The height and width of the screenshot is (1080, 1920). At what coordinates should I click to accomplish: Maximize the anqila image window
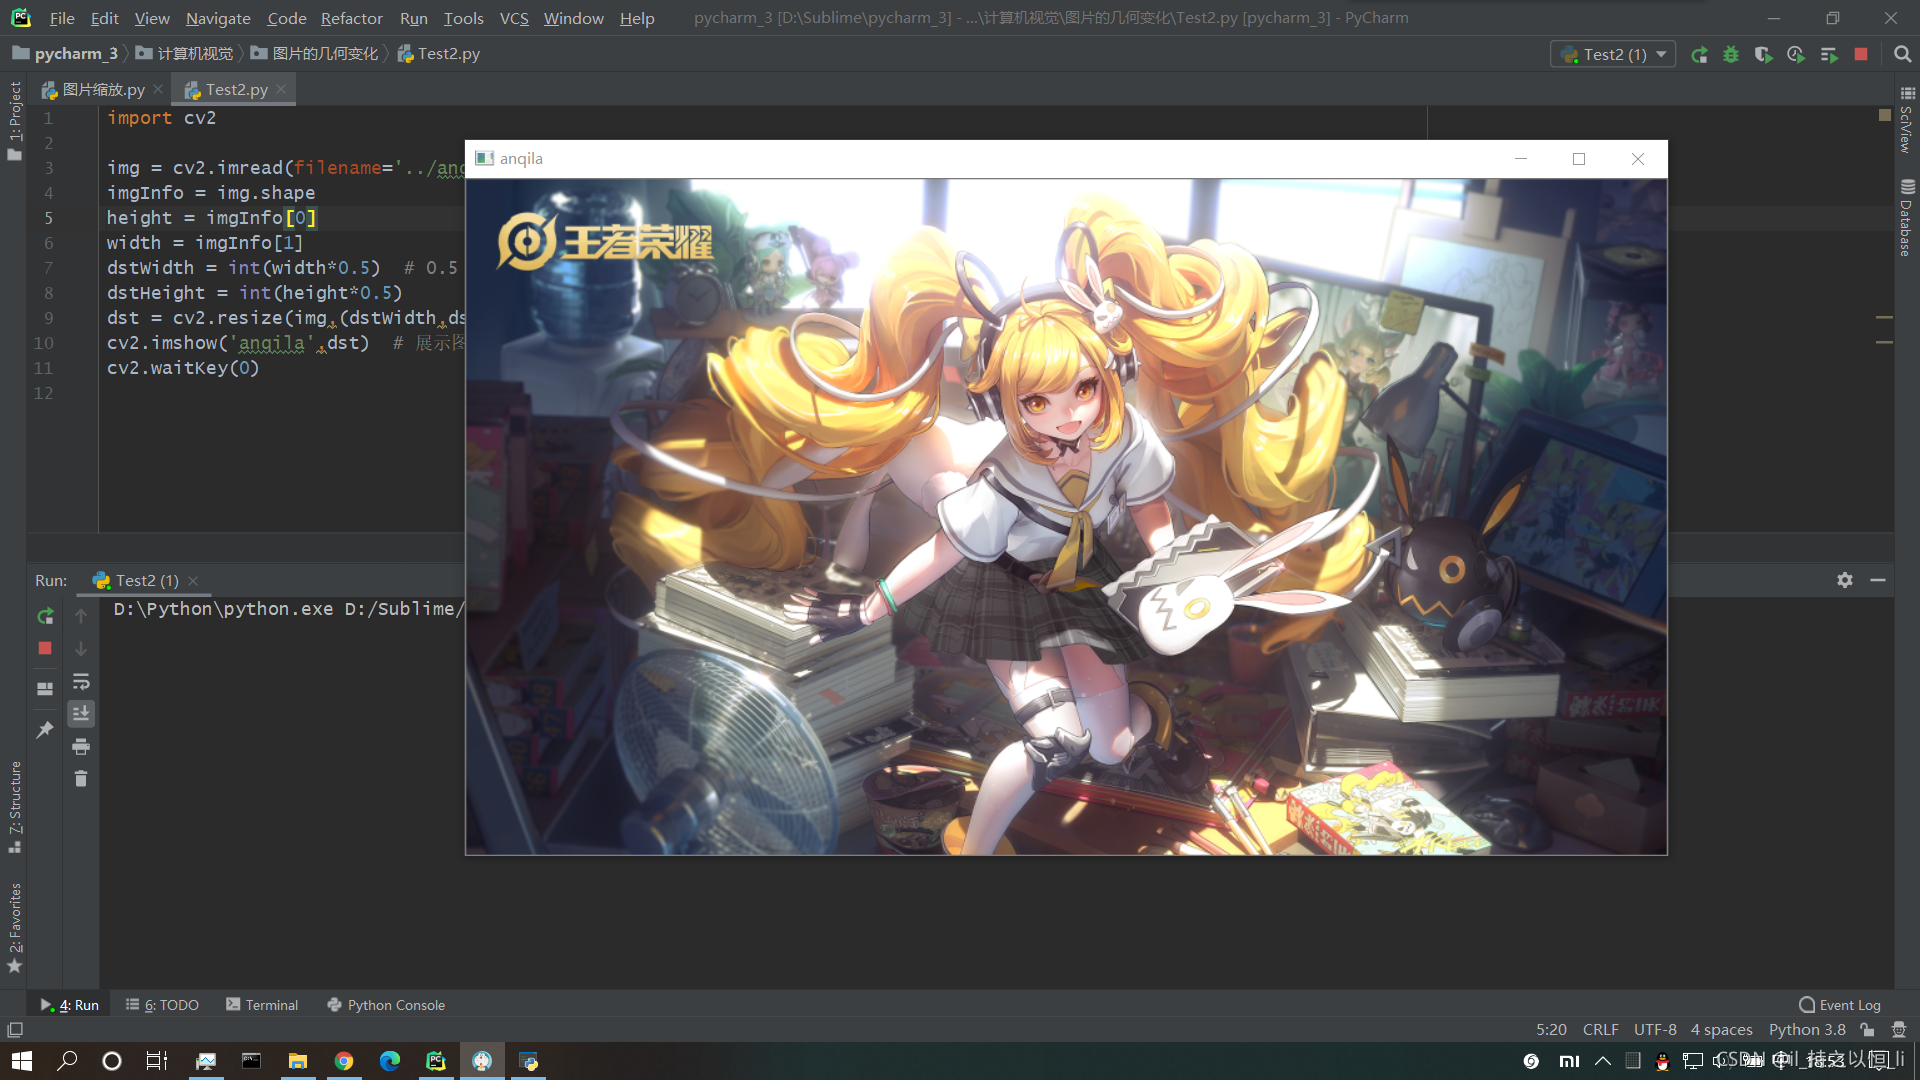(x=1579, y=159)
